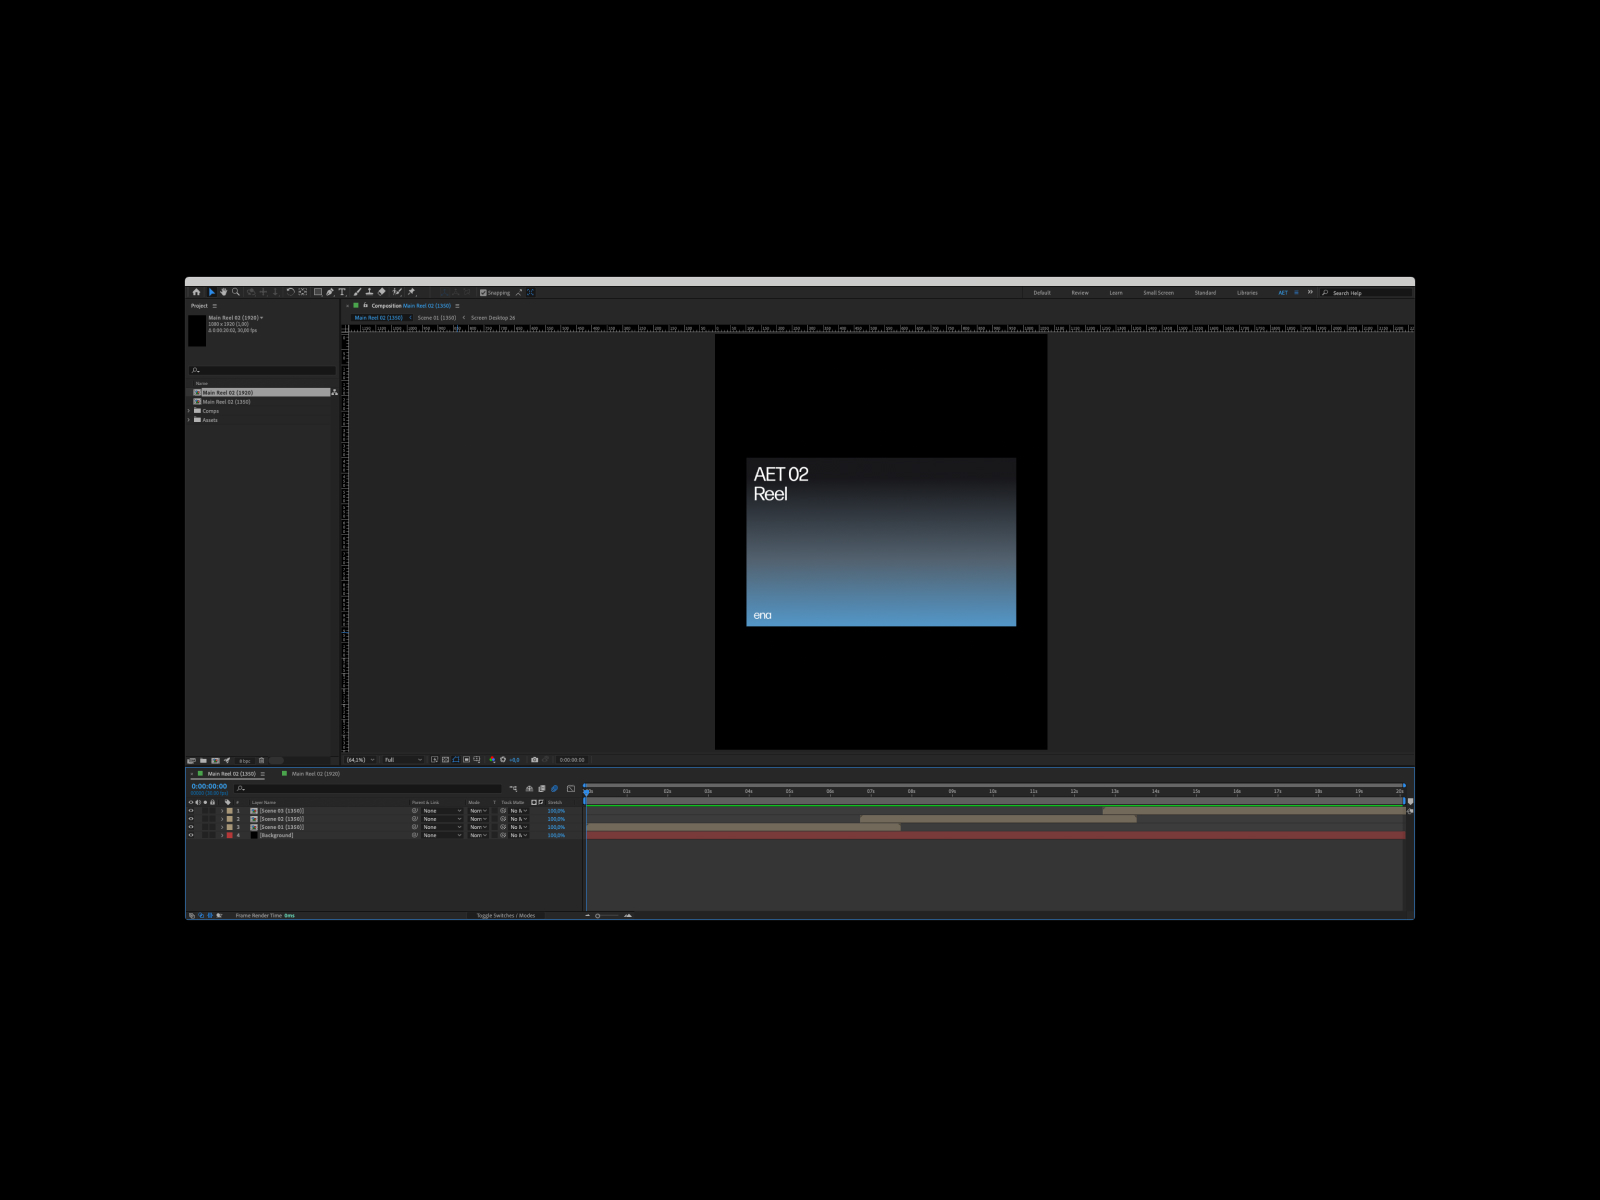Select the Type text tool
The image size is (1600, 1200).
tap(342, 292)
